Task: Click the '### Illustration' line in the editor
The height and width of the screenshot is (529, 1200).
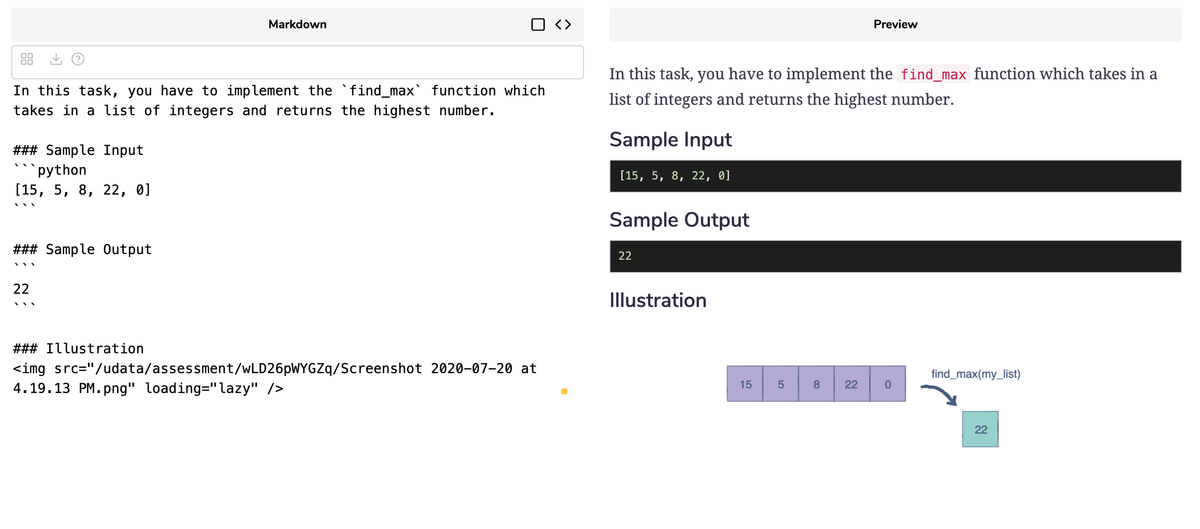Action: click(x=79, y=348)
